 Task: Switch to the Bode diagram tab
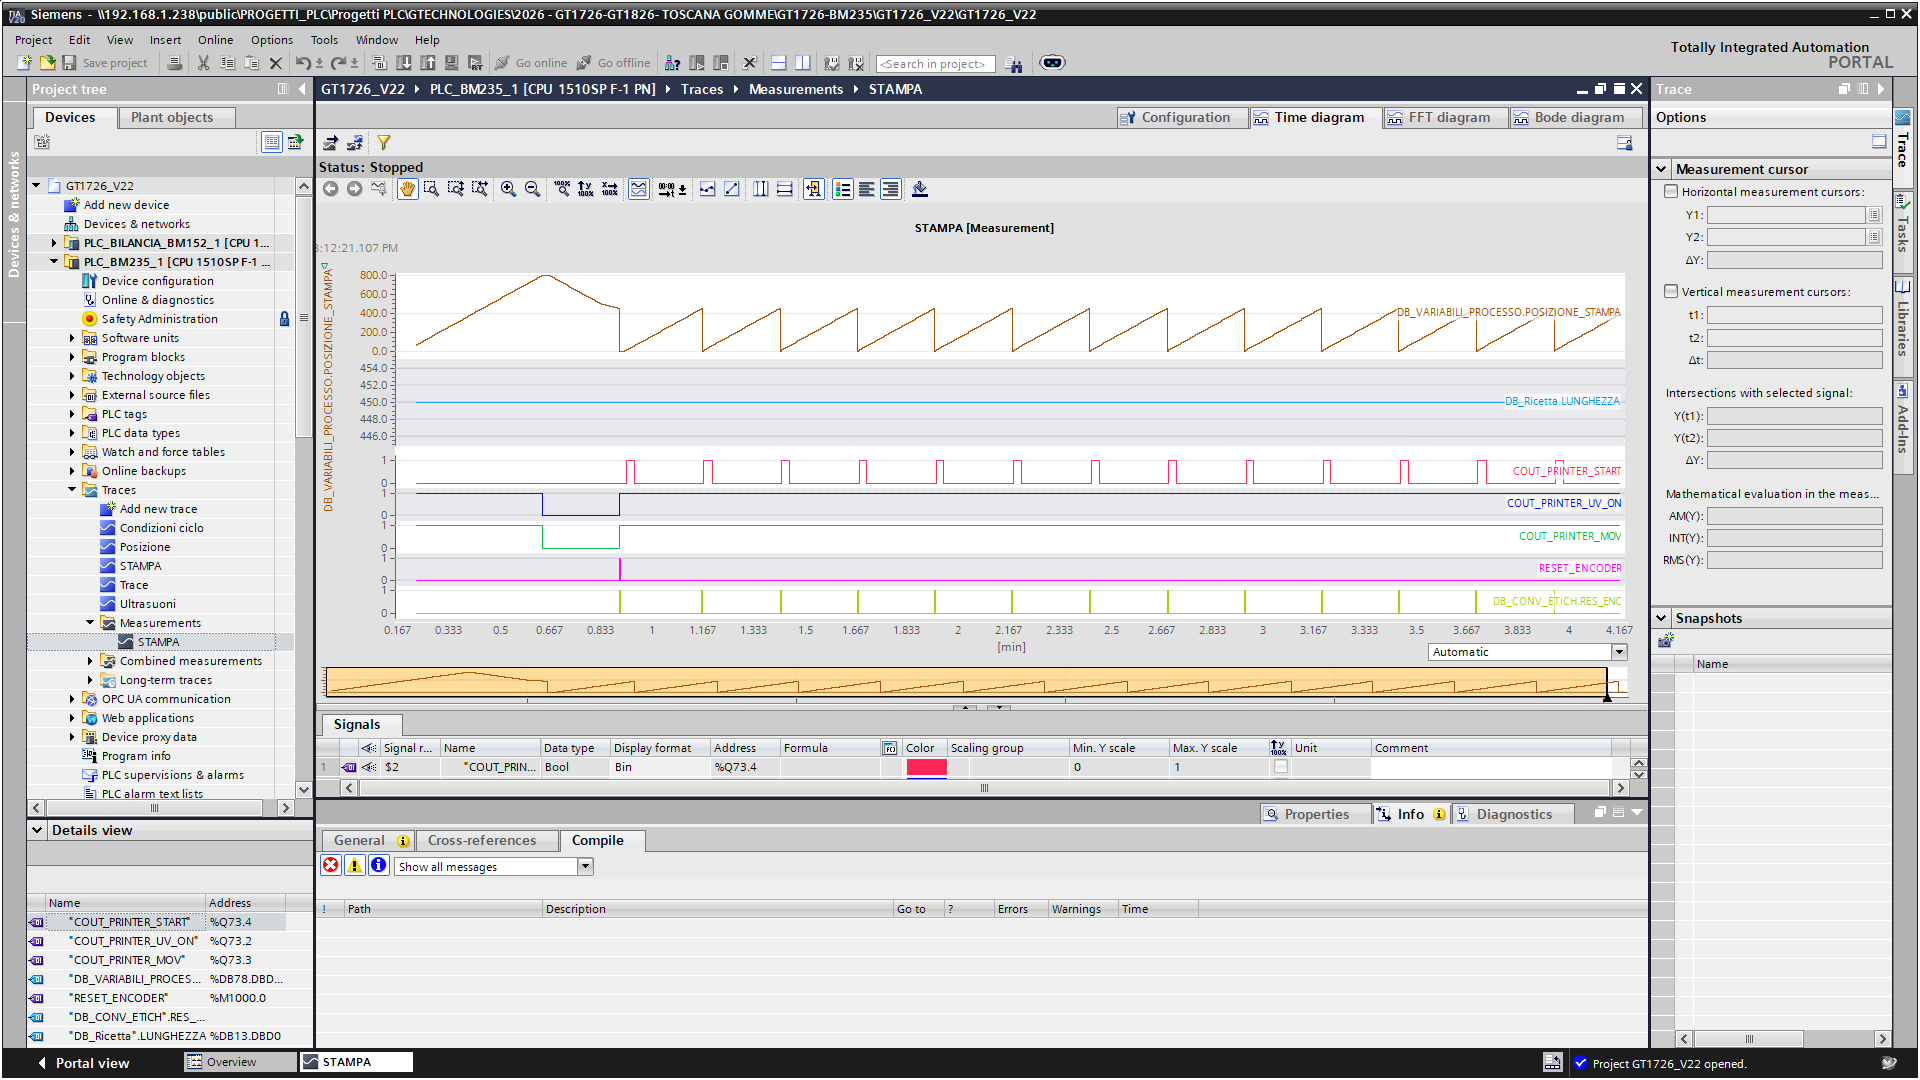[1575, 118]
